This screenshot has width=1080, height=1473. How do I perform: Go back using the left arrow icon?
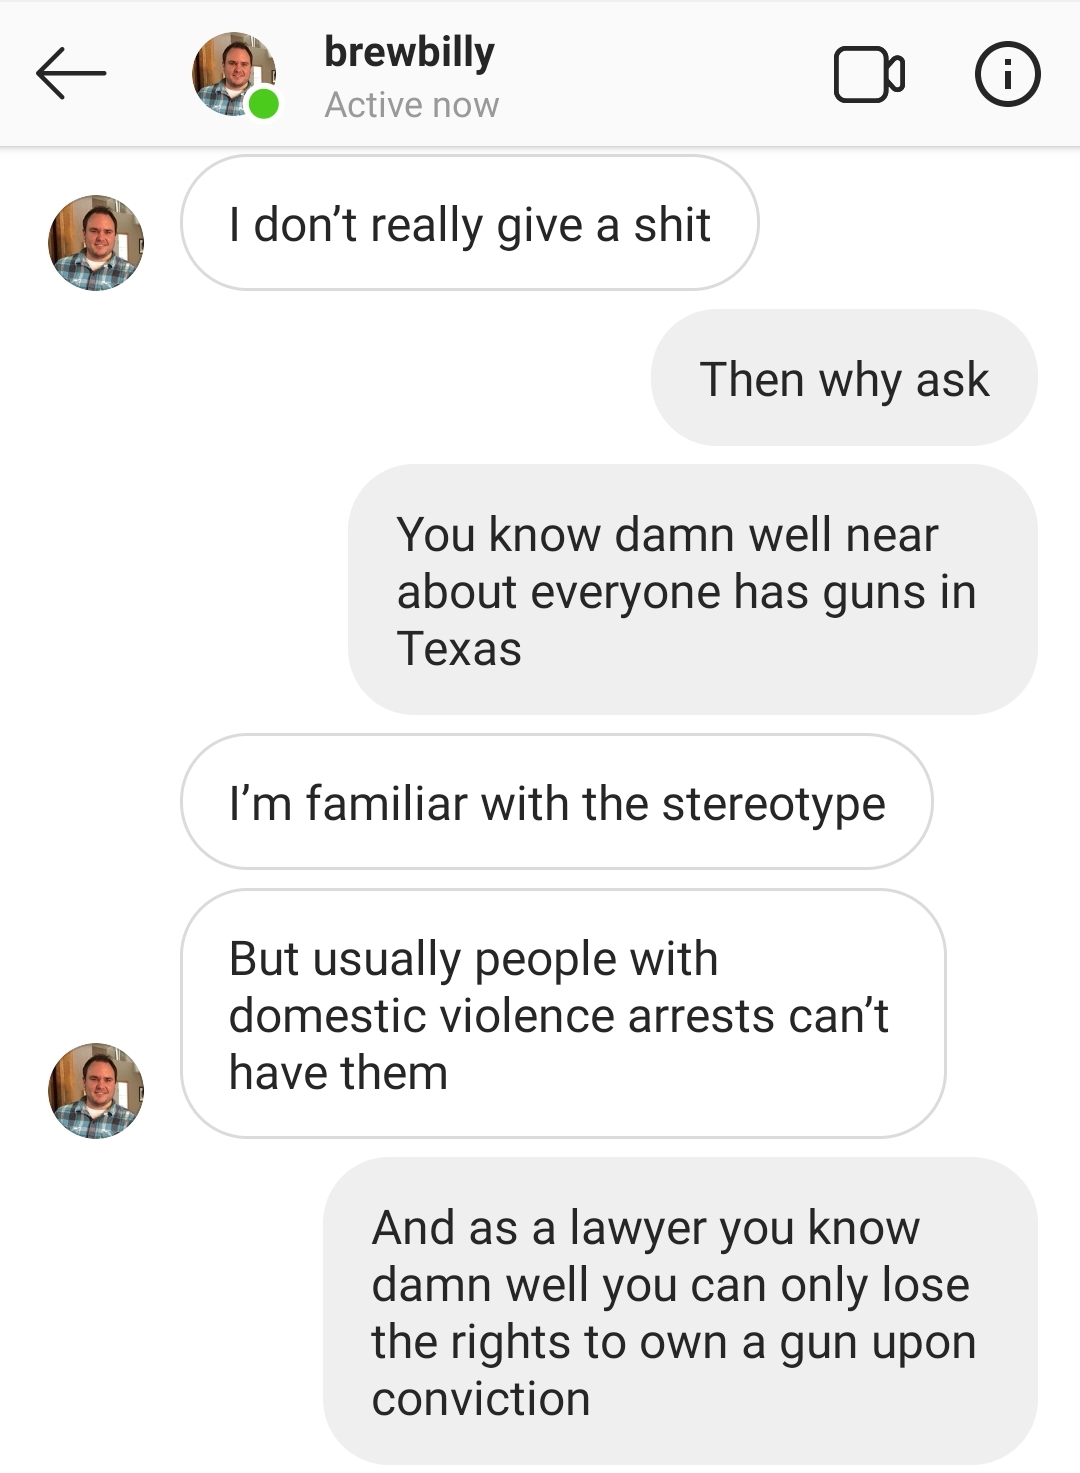[71, 74]
